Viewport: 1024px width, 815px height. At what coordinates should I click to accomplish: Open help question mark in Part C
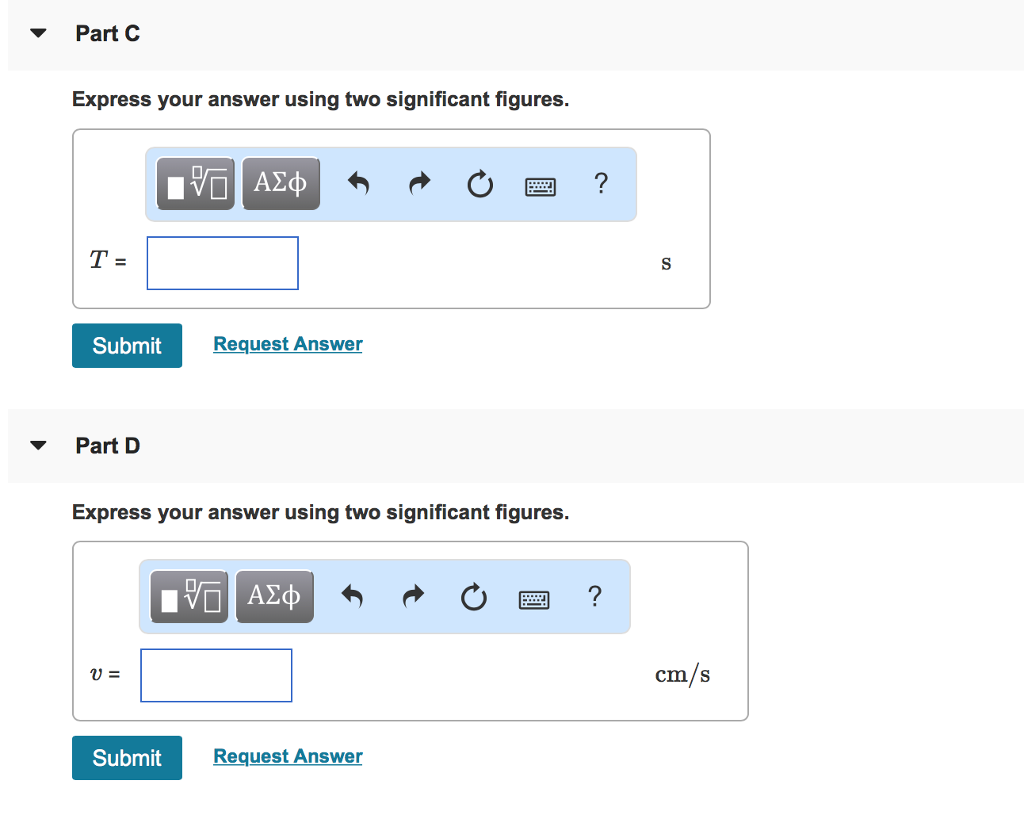click(599, 183)
